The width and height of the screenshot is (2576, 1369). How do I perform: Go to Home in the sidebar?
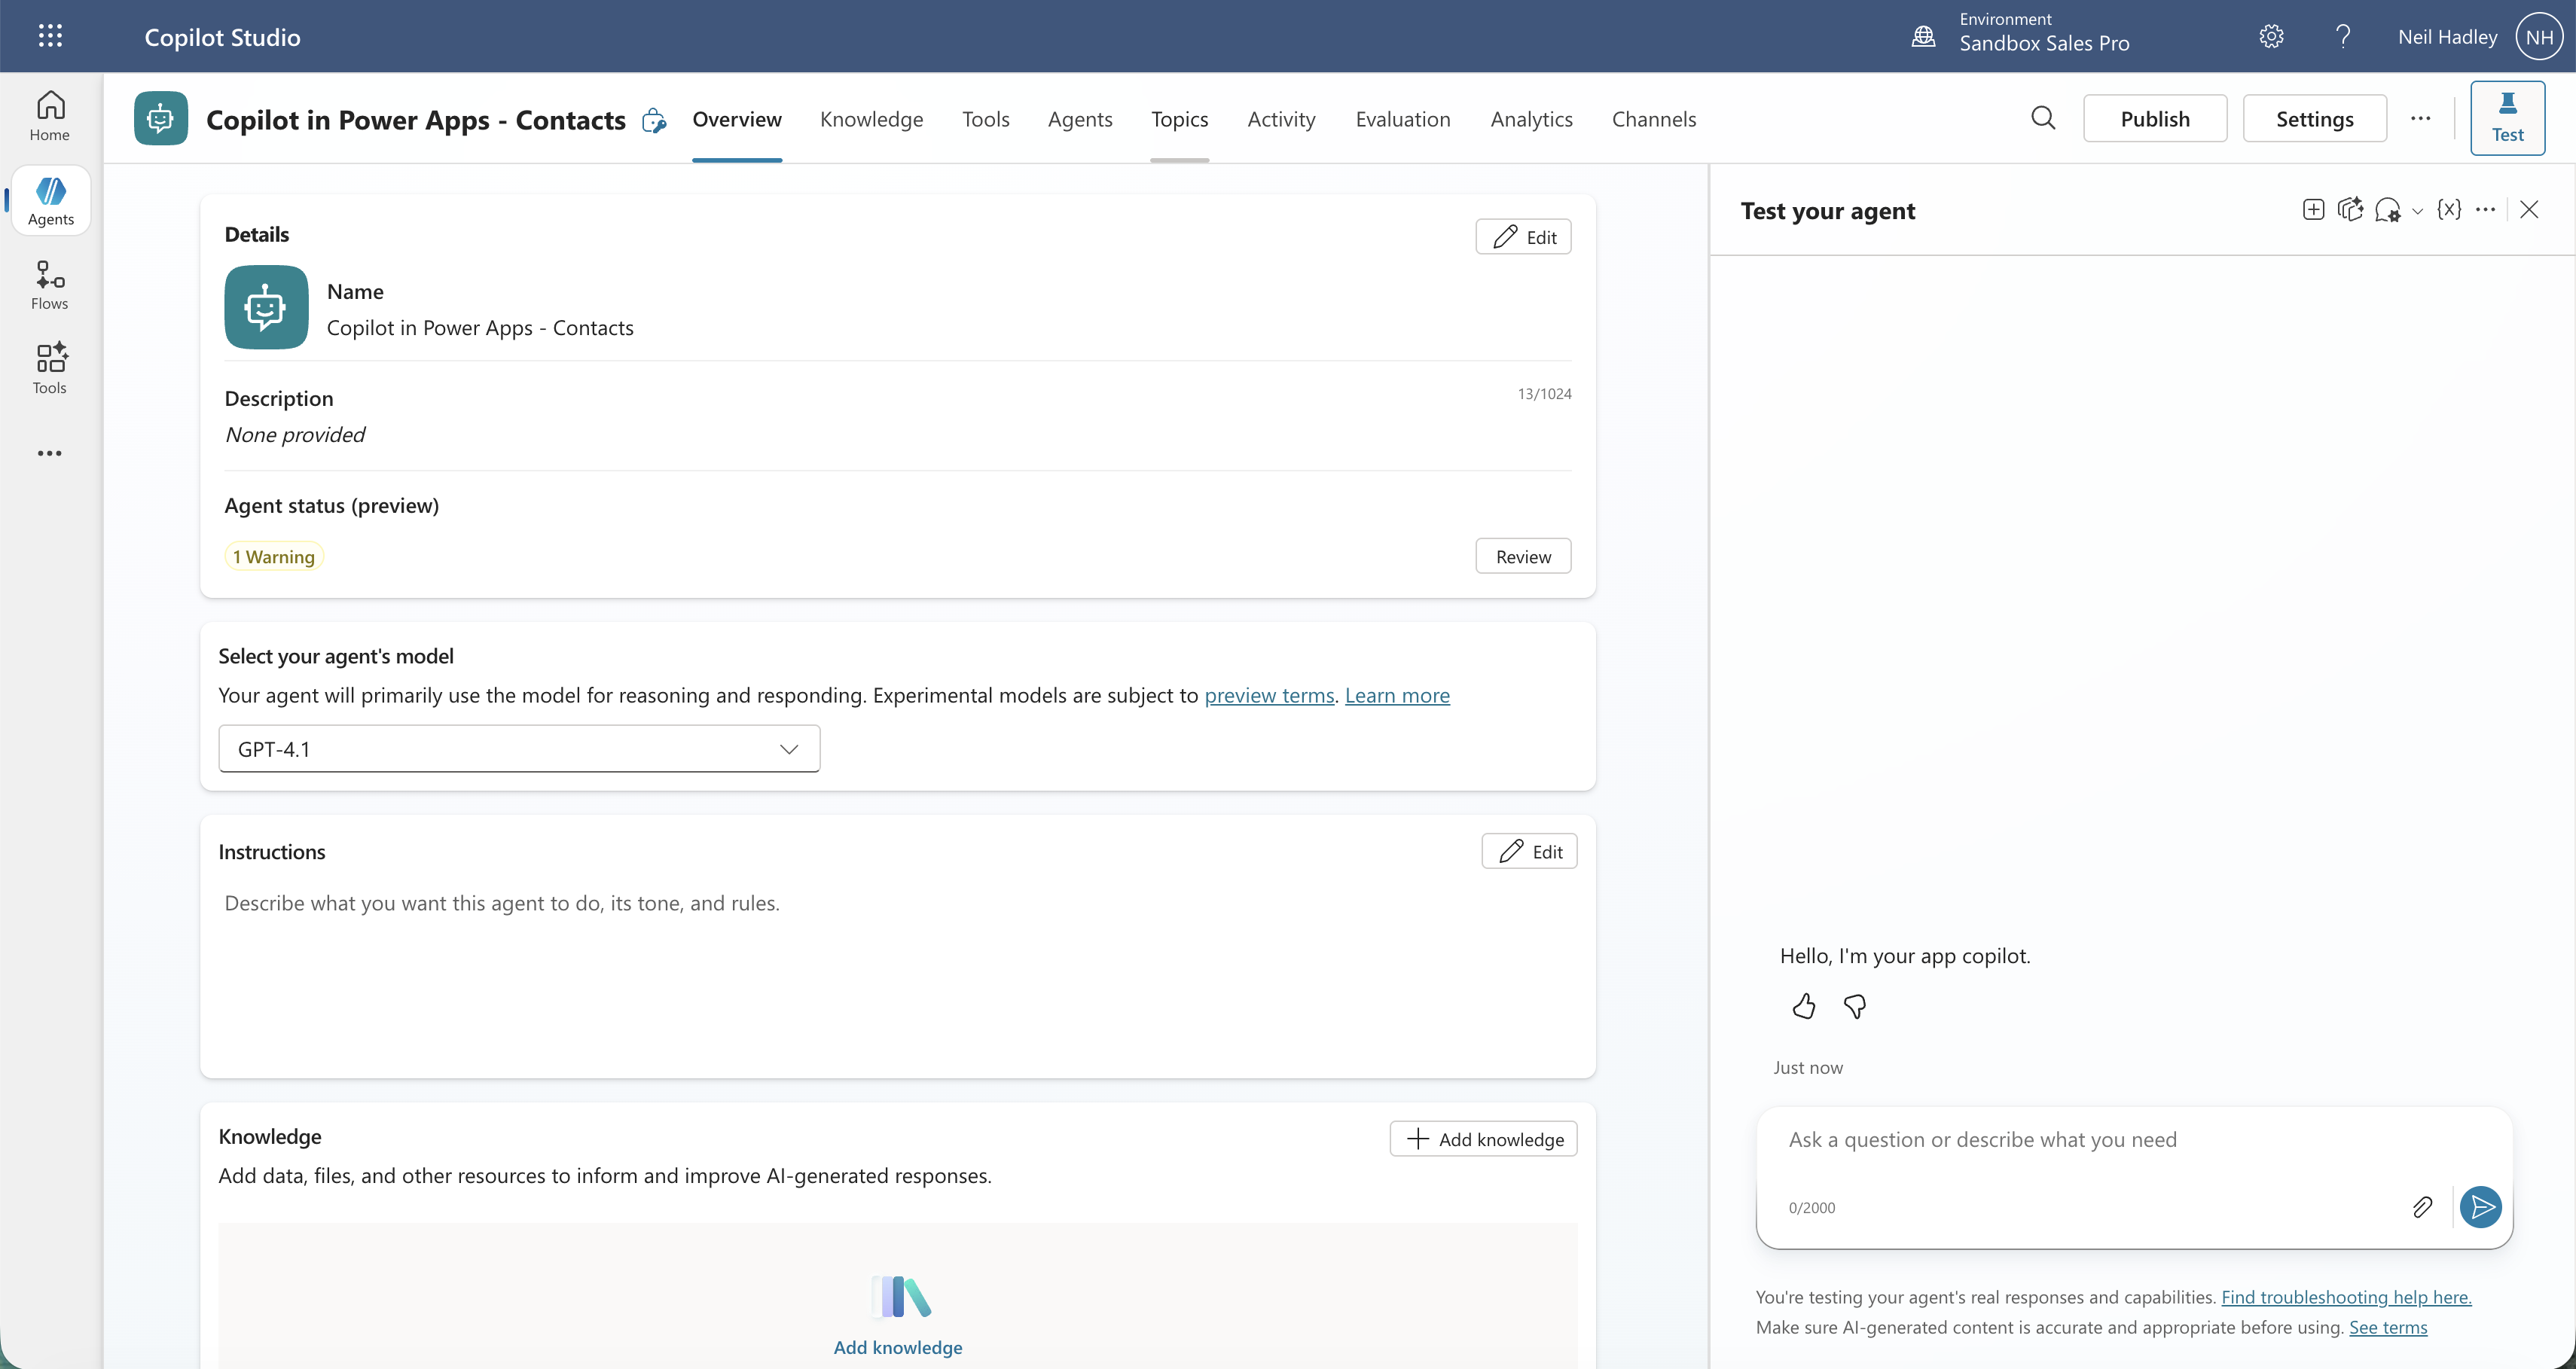tap(50, 116)
